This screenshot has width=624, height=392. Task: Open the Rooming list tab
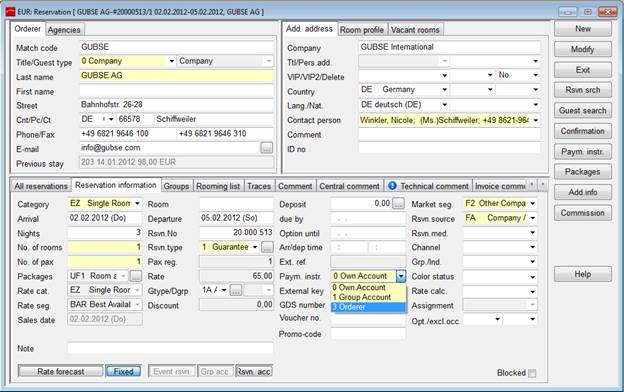(x=218, y=186)
